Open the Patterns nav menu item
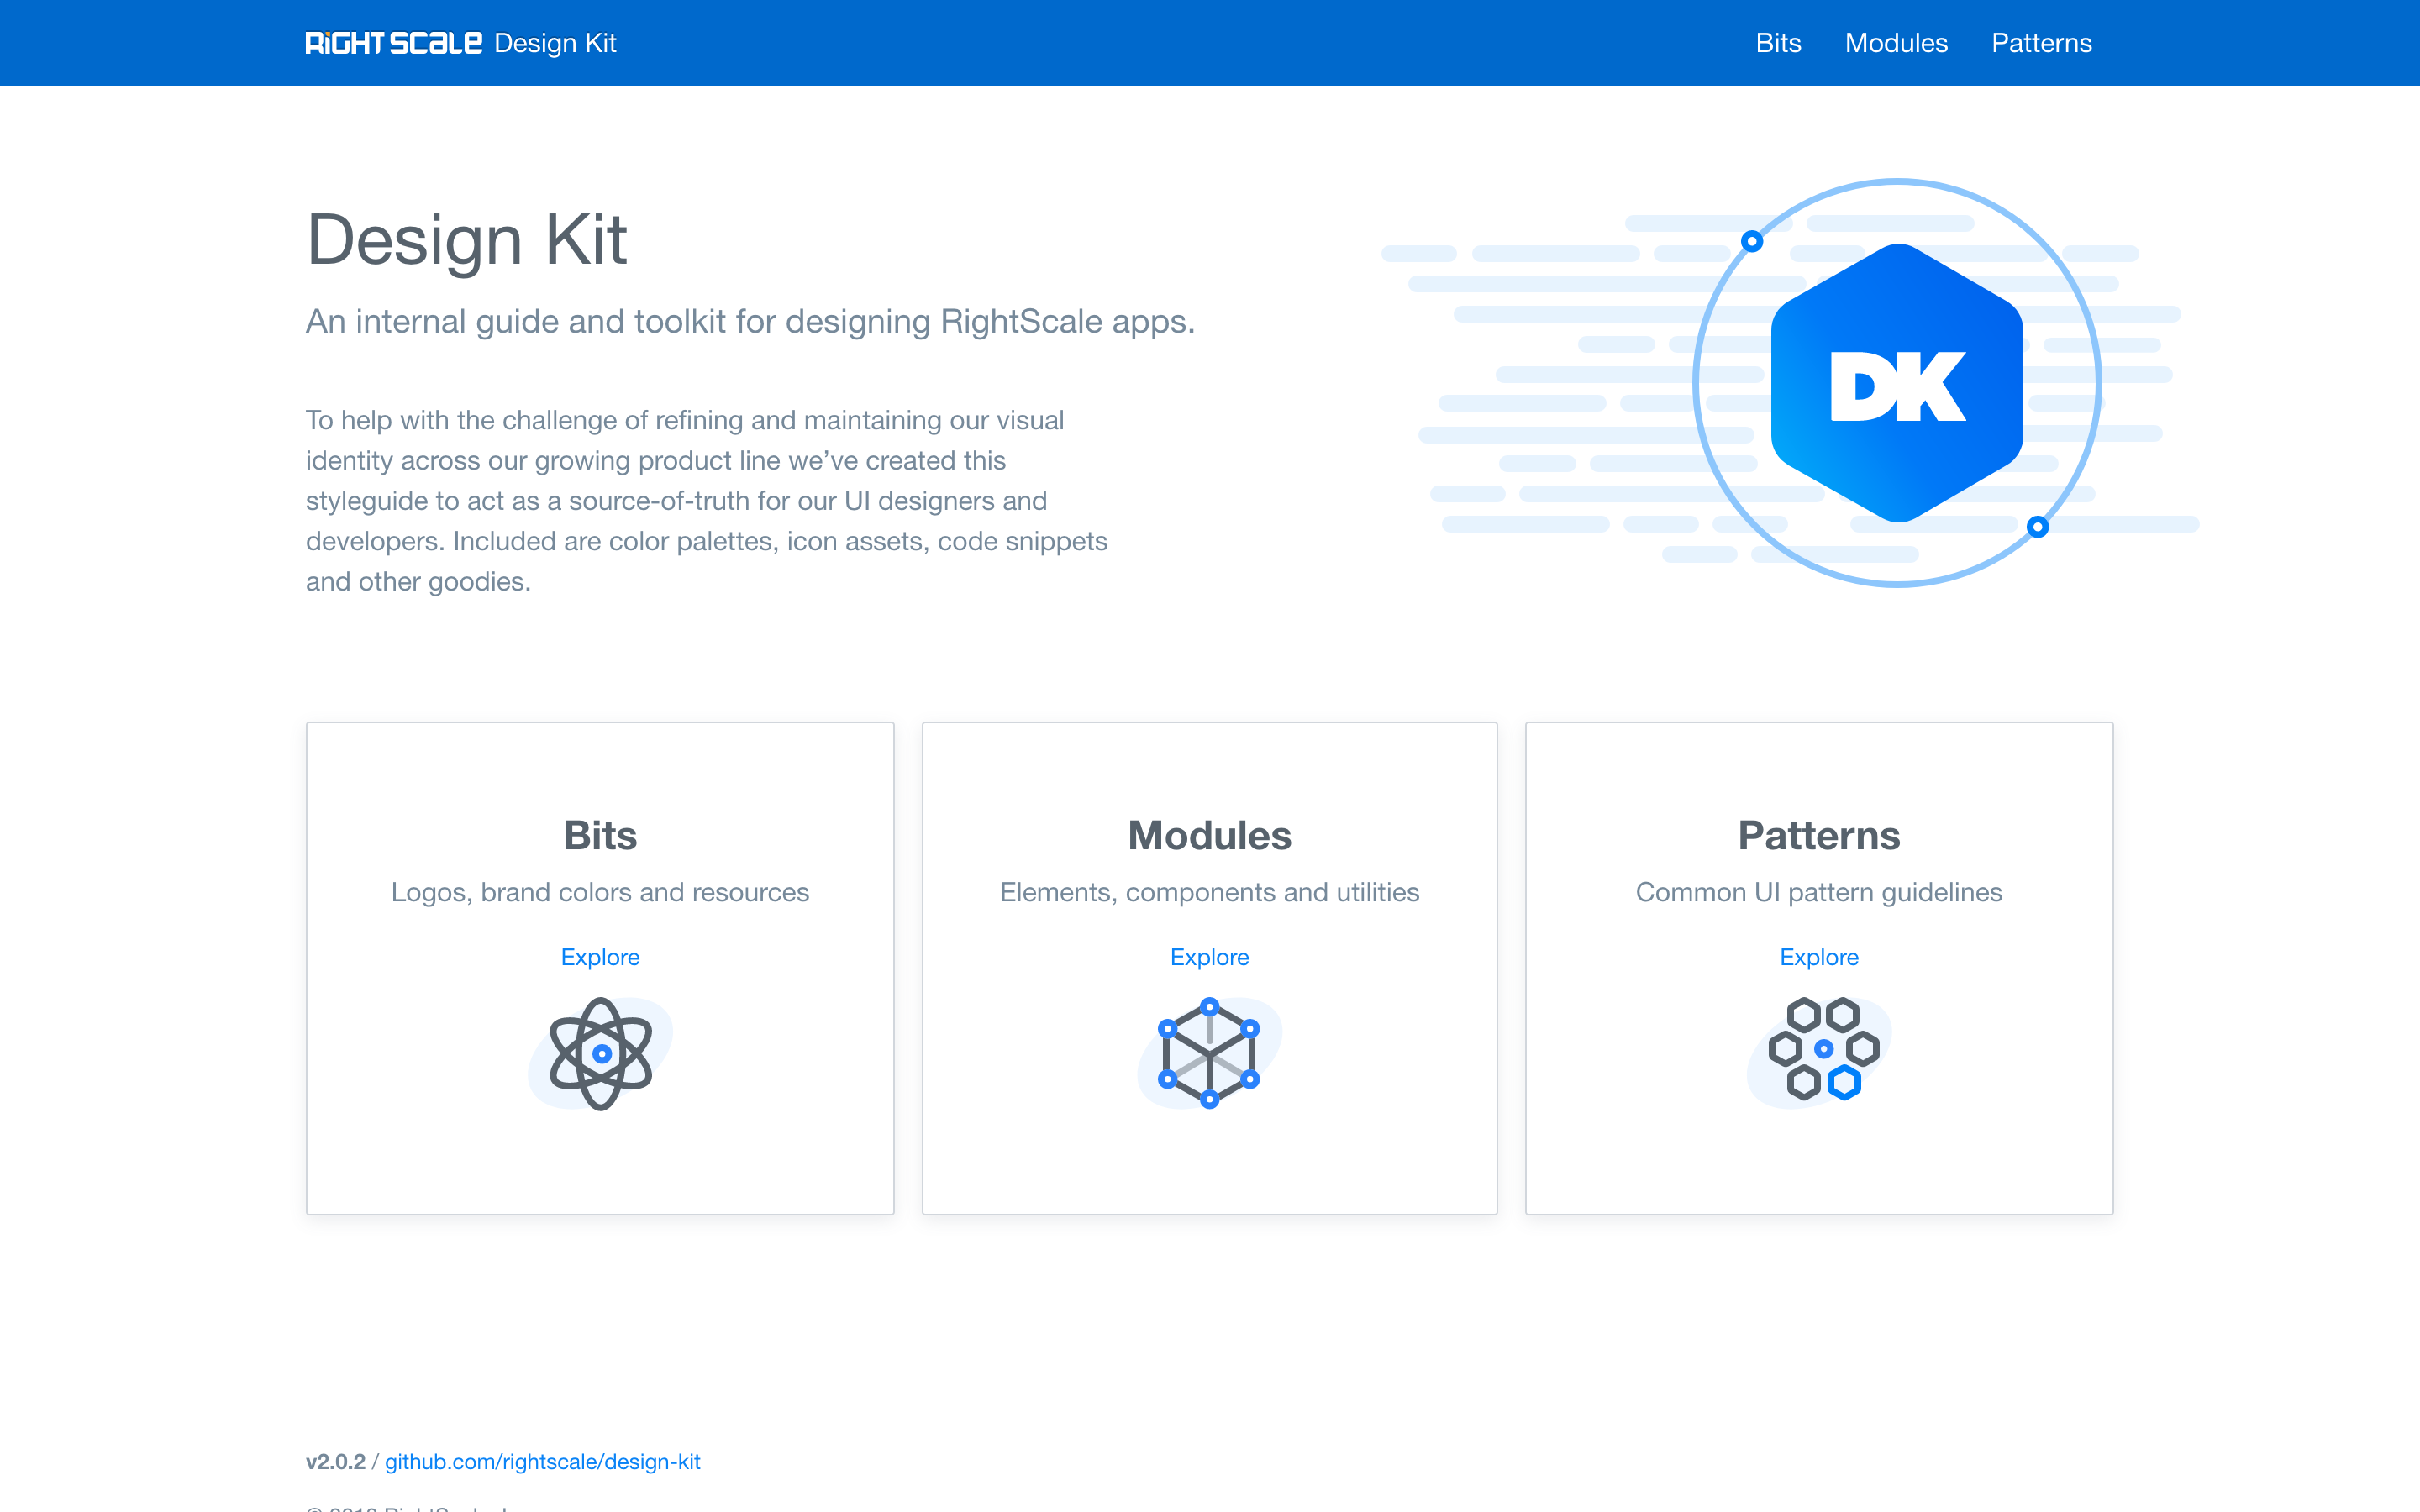This screenshot has height=1512, width=2420. (2041, 43)
